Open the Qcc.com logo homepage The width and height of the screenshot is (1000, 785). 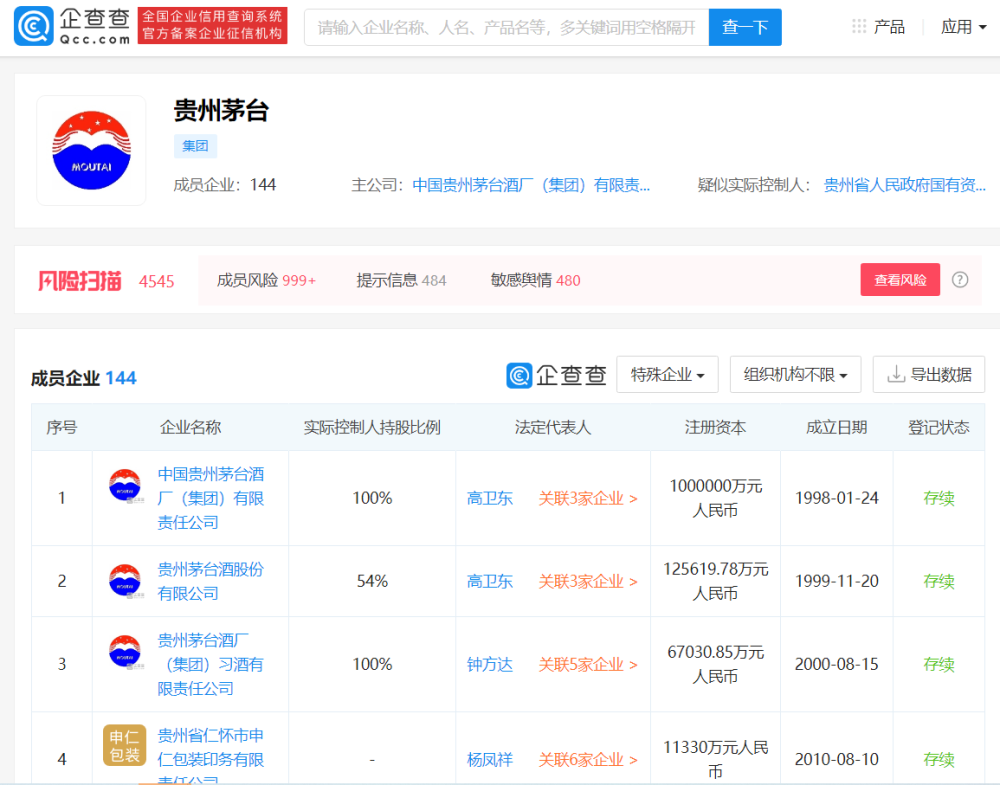click(x=72, y=26)
